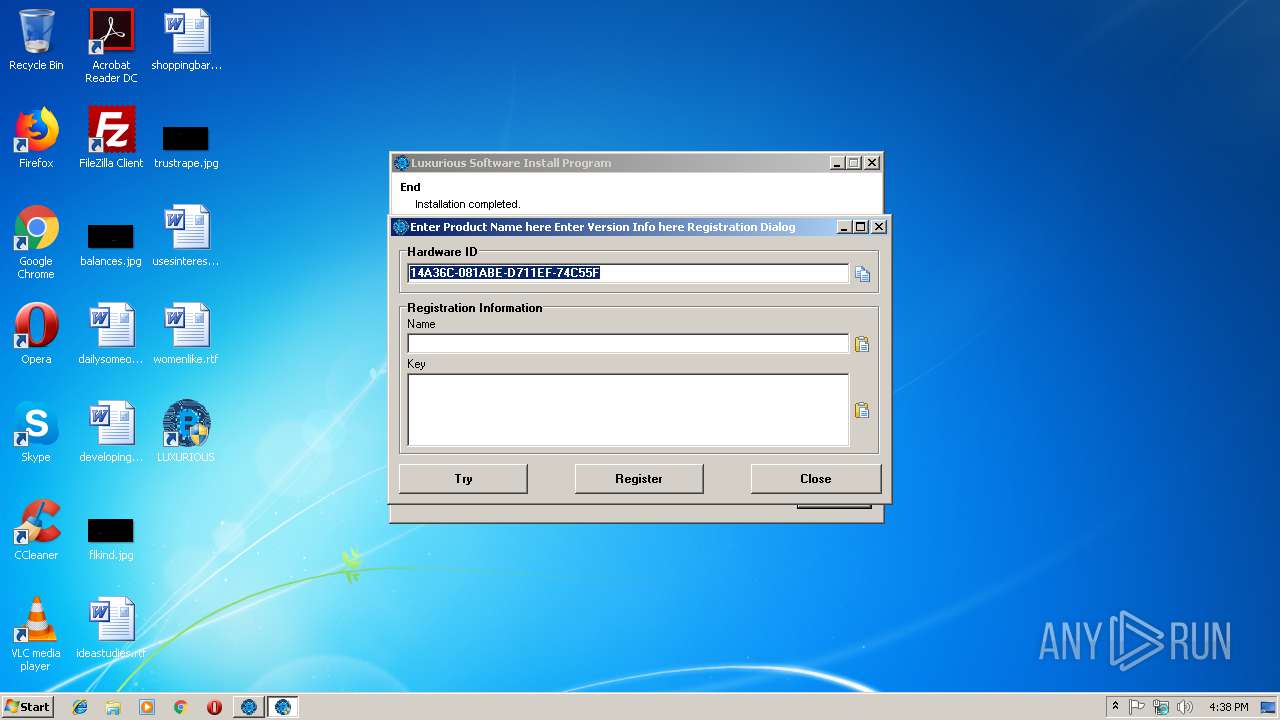Focus the Name input field
1280x720 pixels.
(628, 343)
